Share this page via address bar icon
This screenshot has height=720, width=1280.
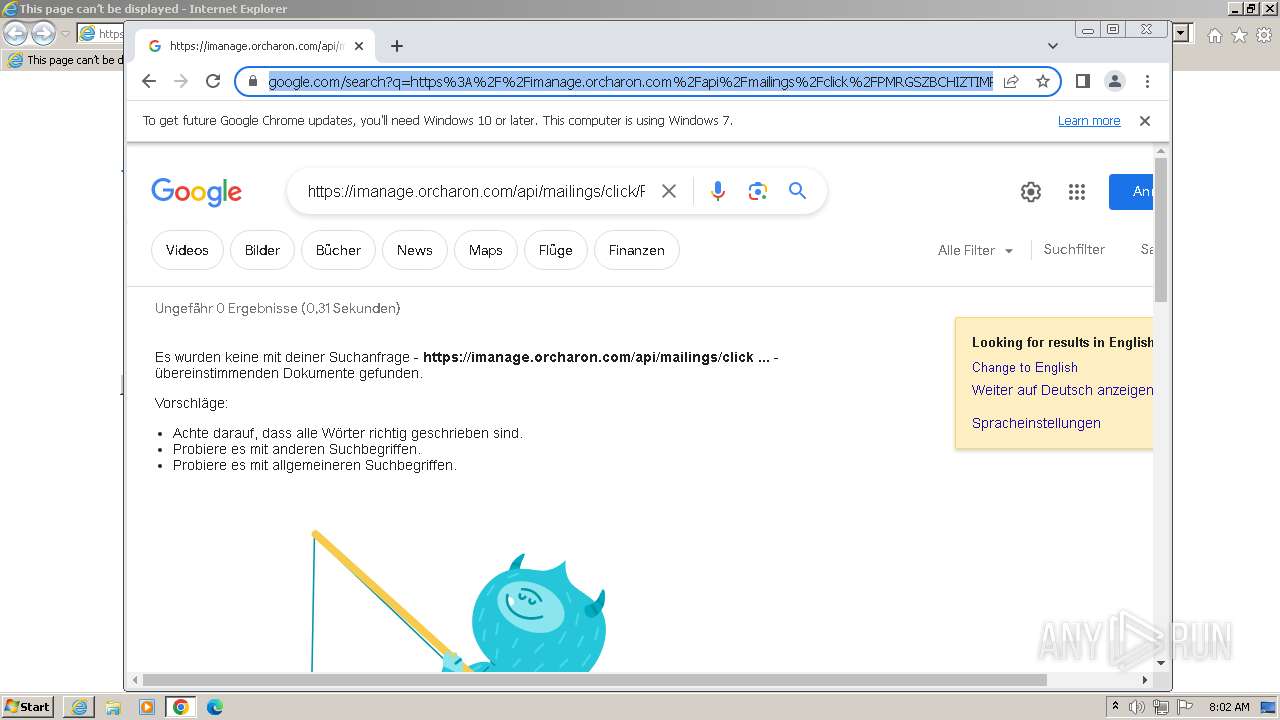[1011, 81]
